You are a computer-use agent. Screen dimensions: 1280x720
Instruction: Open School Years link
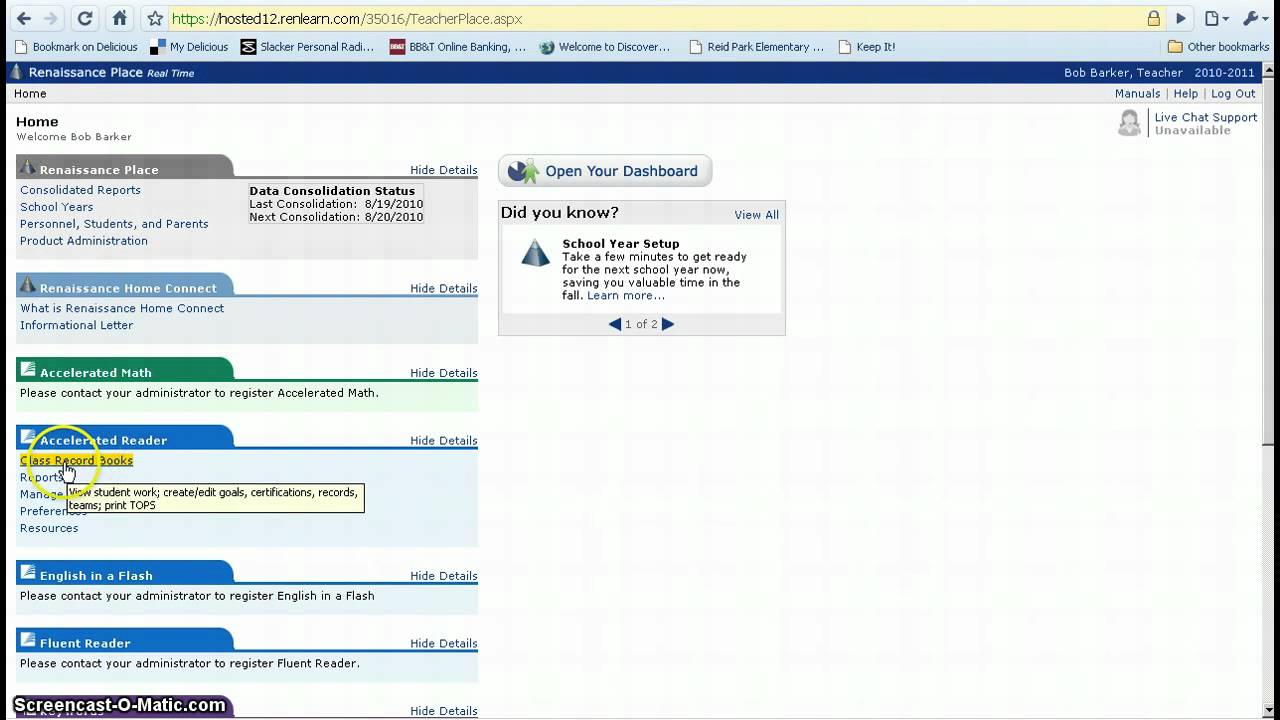56,207
